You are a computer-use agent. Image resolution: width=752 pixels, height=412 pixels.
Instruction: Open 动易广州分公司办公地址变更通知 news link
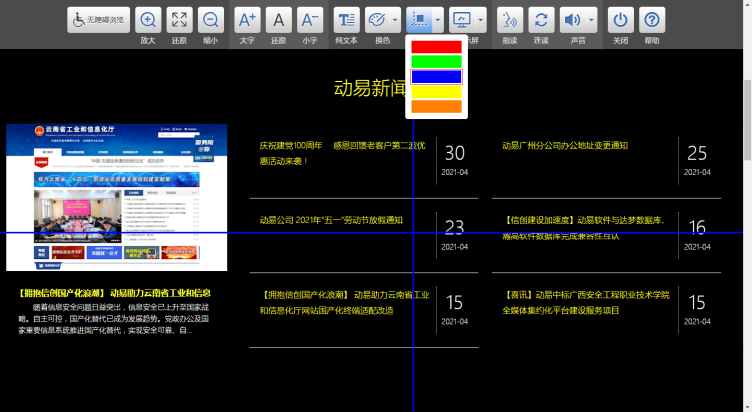(x=565, y=146)
